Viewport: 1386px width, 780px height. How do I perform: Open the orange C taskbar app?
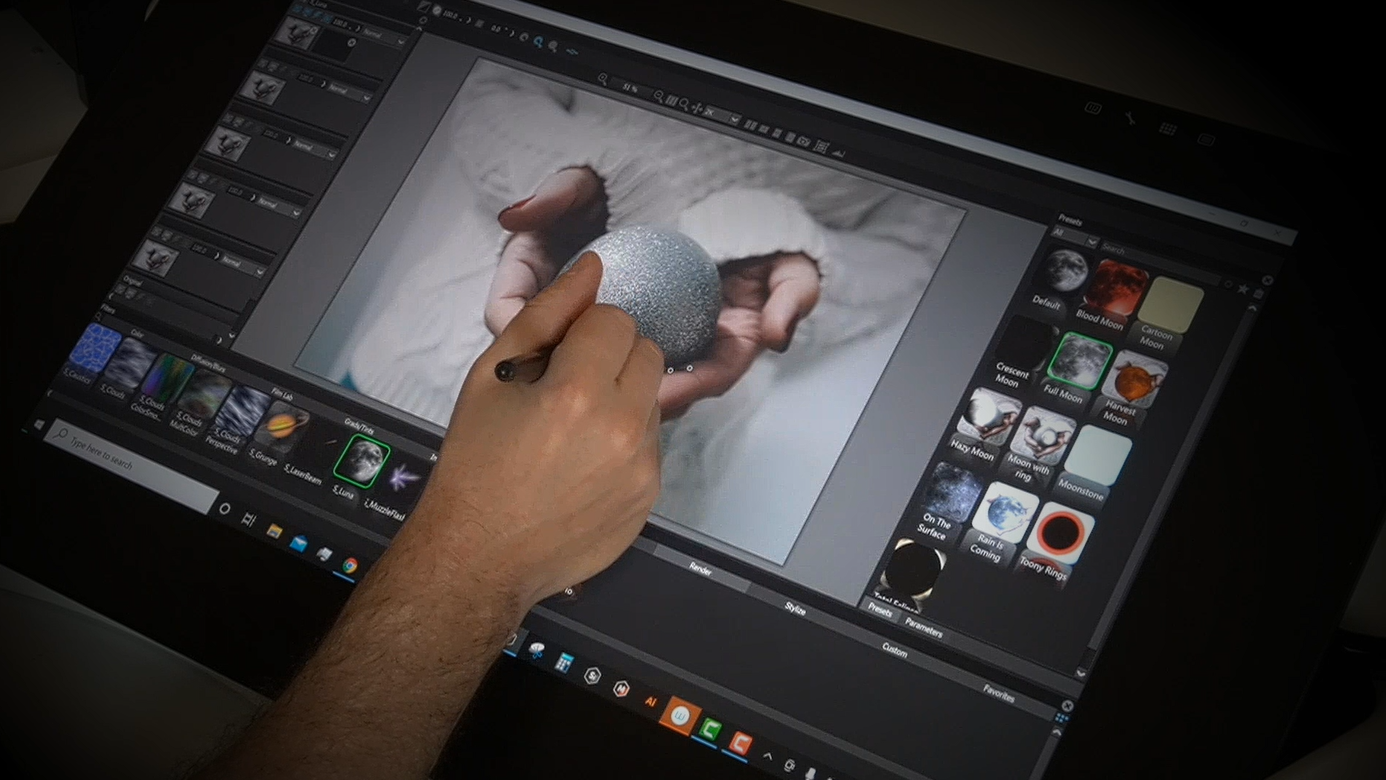[x=738, y=742]
